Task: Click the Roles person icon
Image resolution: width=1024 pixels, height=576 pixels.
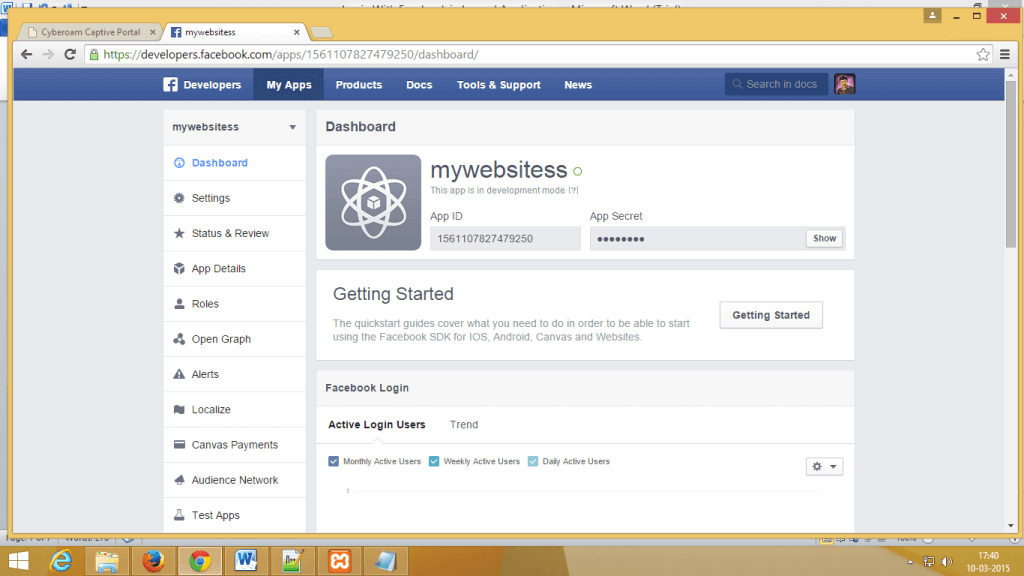Action: click(x=179, y=304)
